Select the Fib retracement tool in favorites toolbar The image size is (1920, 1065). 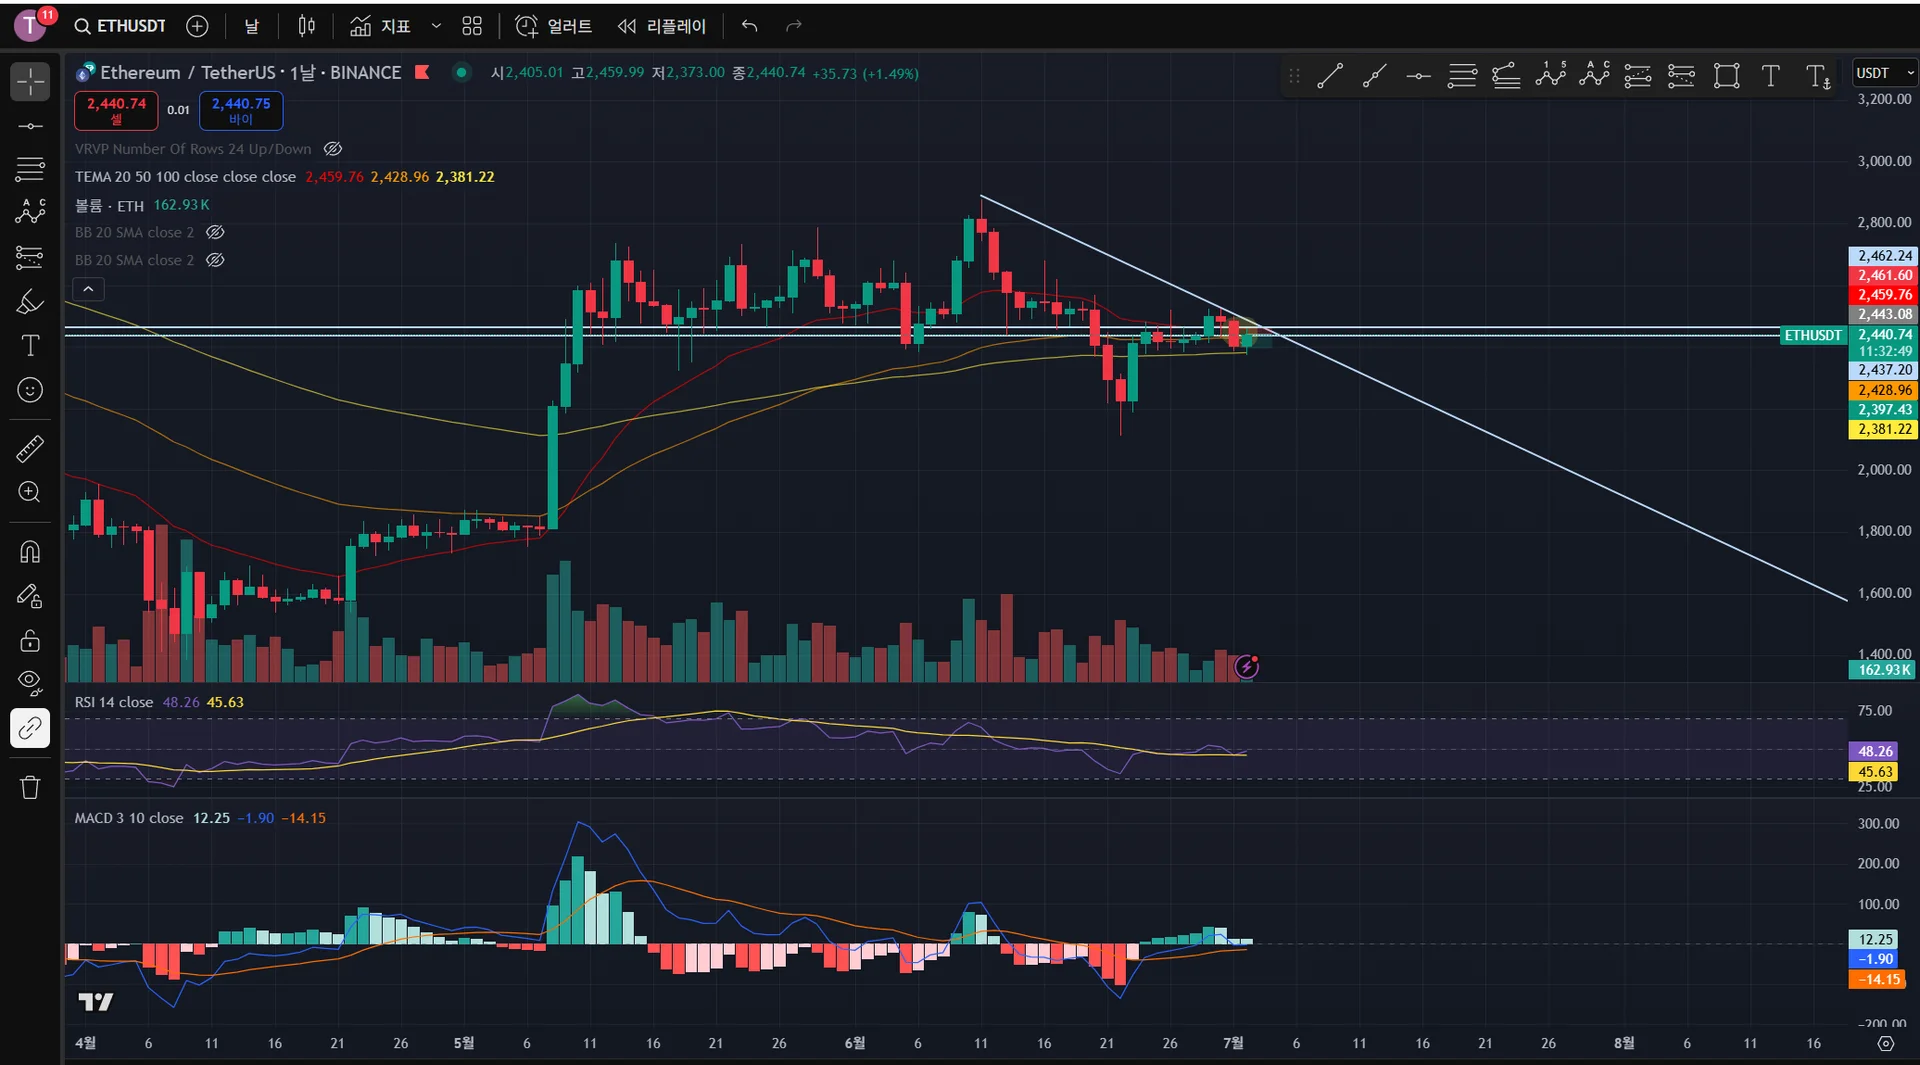pos(1462,76)
